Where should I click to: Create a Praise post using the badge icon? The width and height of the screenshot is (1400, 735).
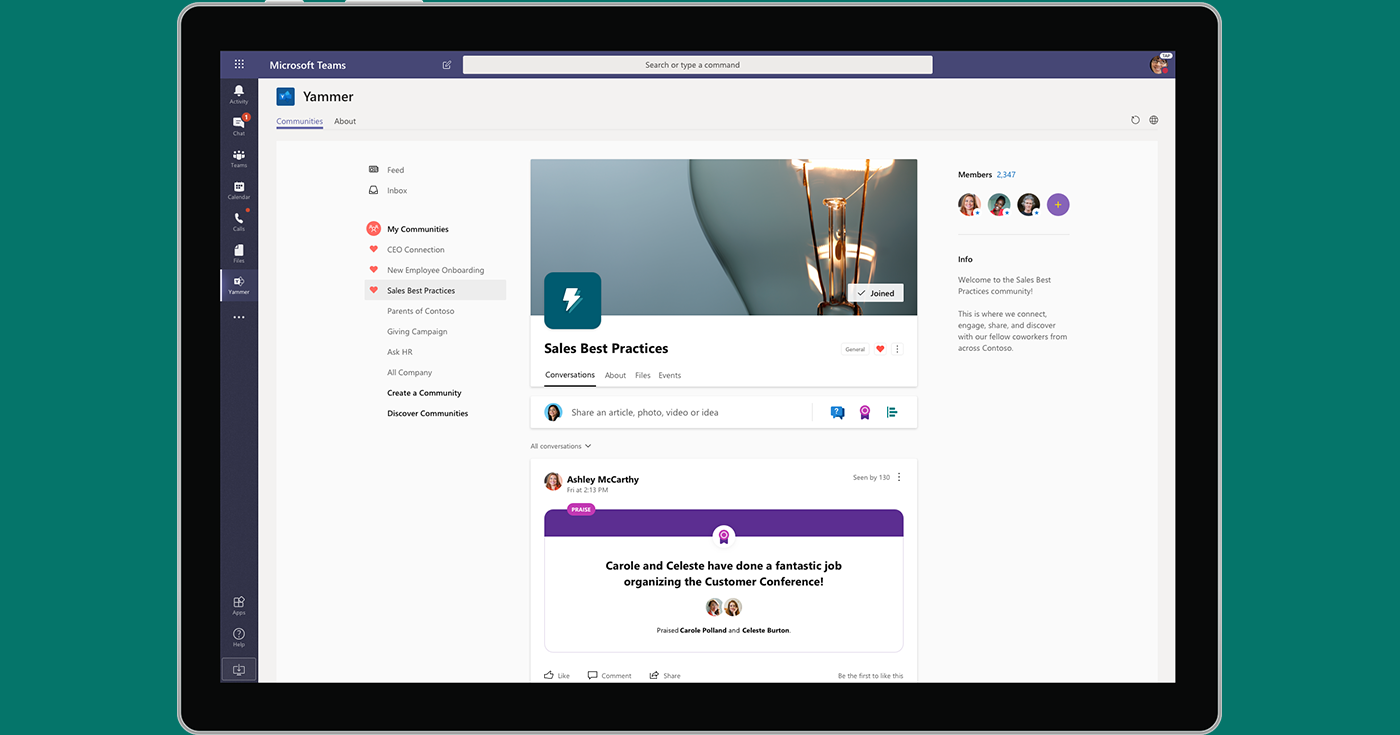(864, 411)
